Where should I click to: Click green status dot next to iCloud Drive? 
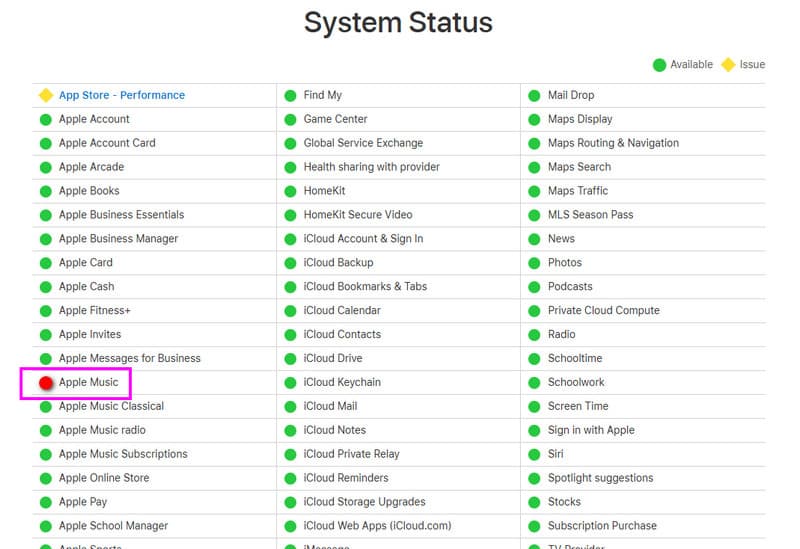click(x=290, y=358)
